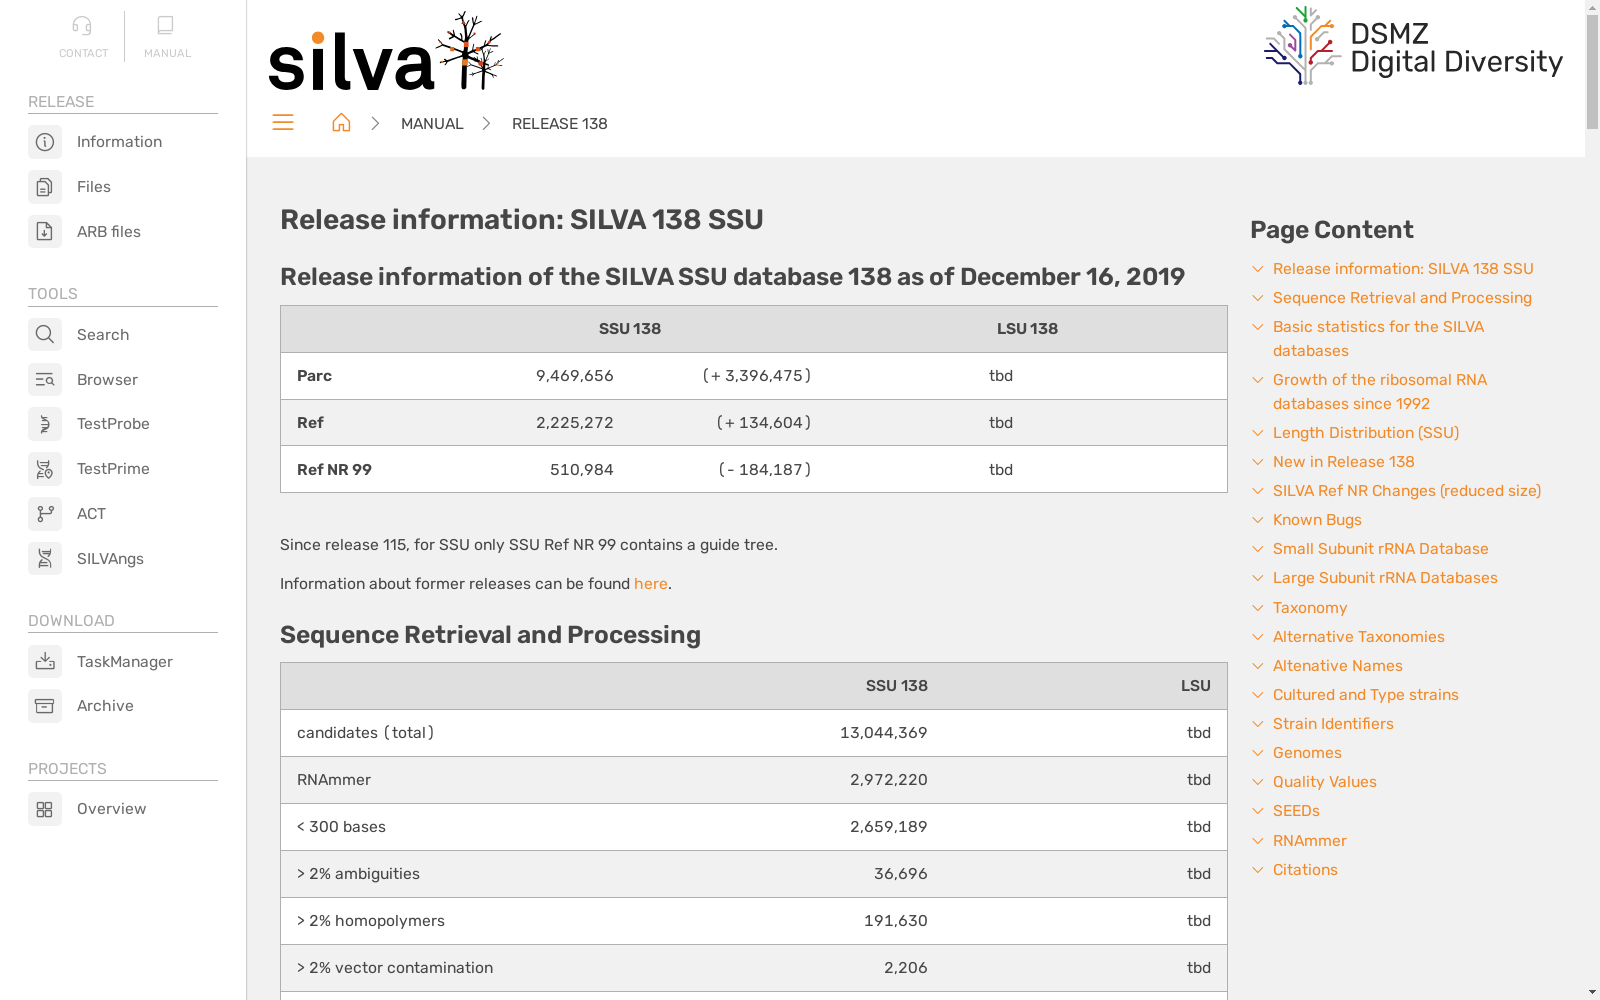Click the SILVA logo
The image size is (1600, 1000).
point(386,53)
